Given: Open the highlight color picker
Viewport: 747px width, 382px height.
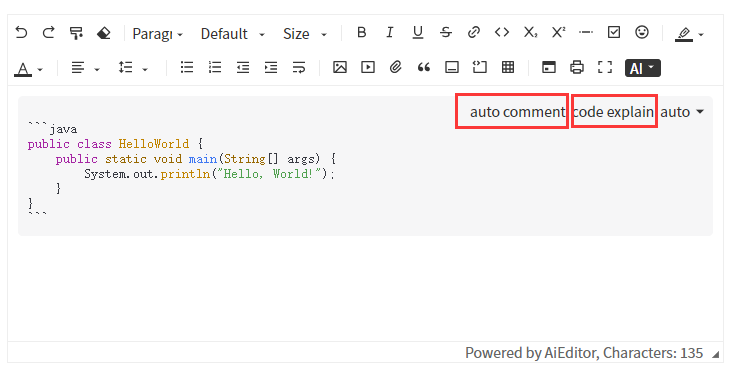Looking at the screenshot, I should coord(689,34).
